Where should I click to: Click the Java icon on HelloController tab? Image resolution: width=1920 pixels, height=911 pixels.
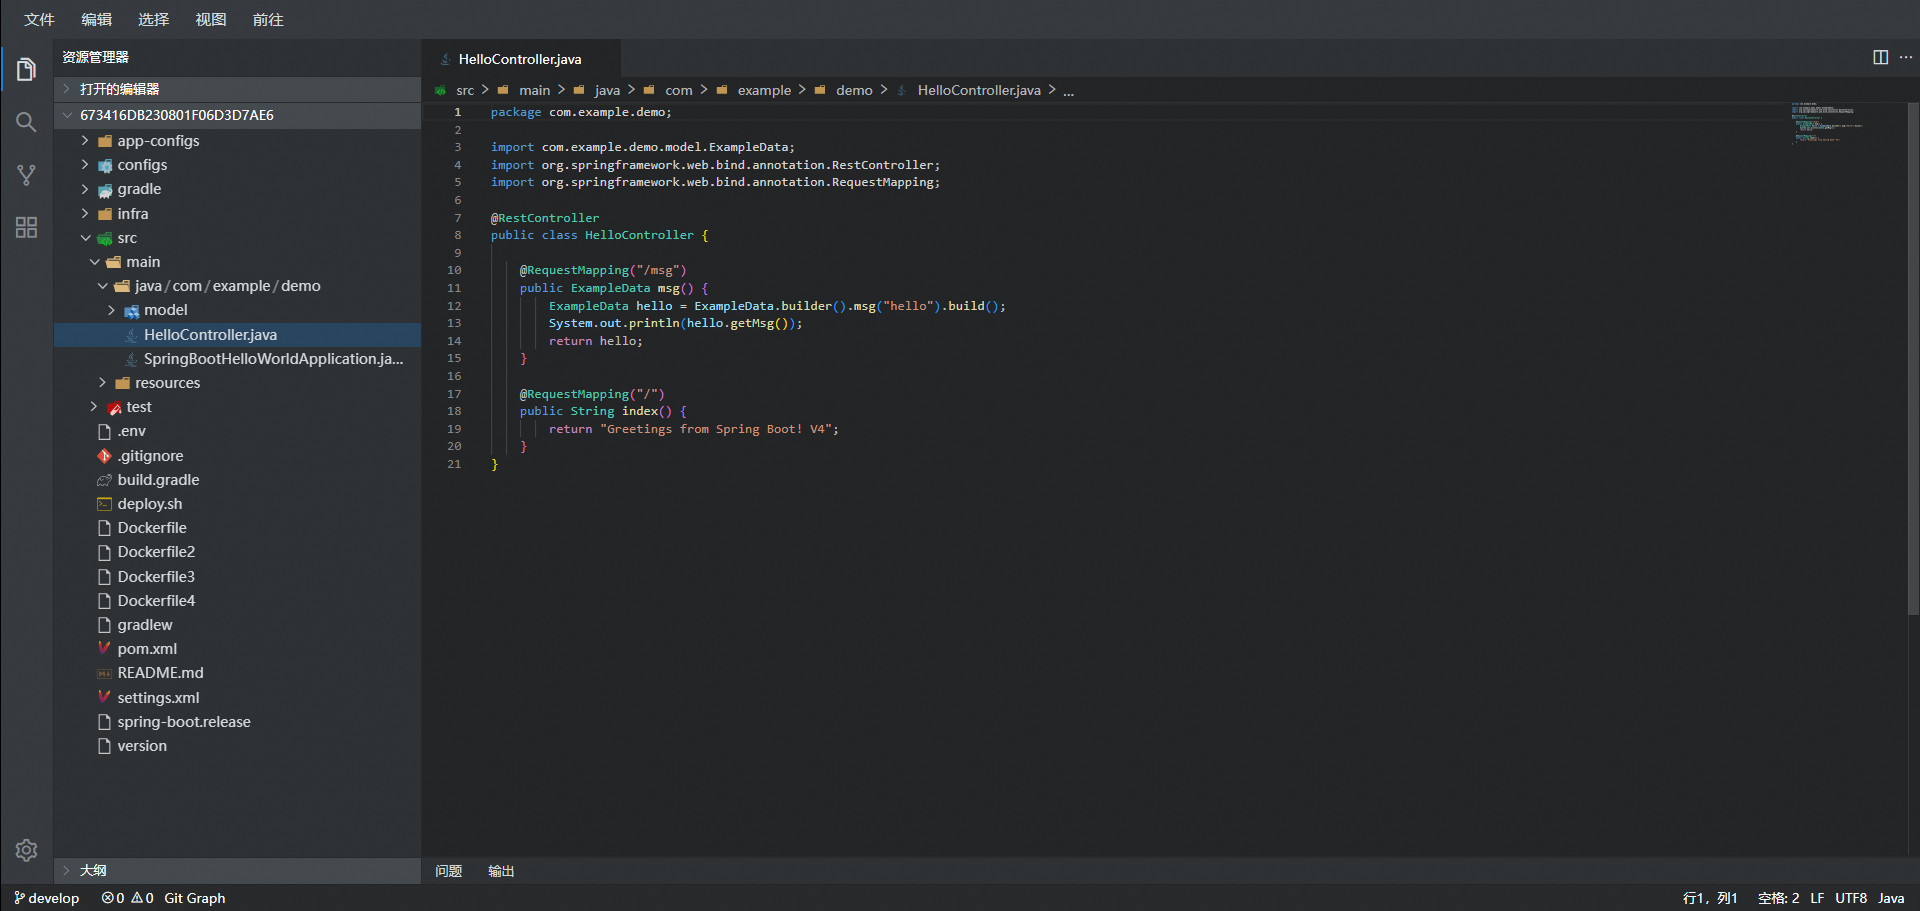click(445, 59)
